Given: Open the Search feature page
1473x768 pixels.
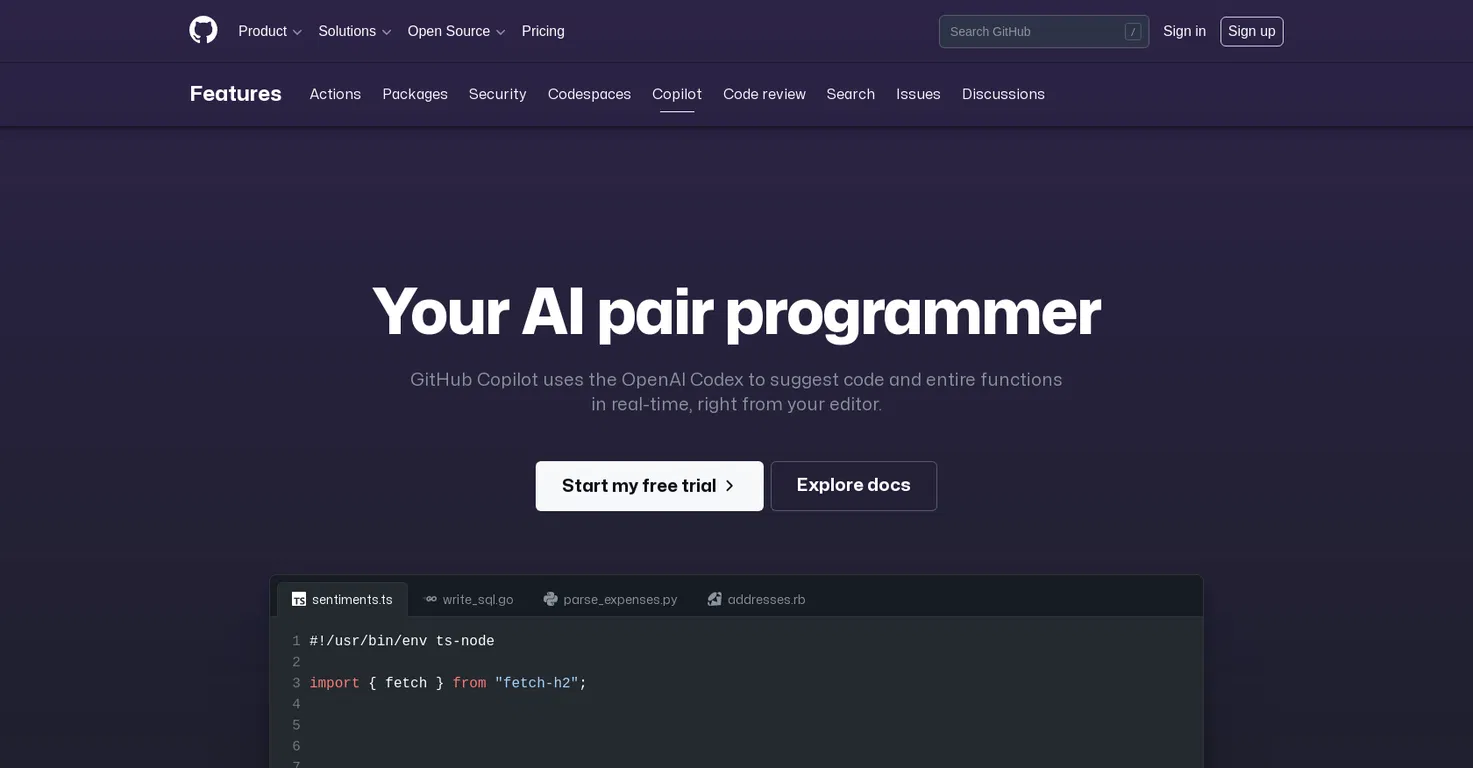Looking at the screenshot, I should coord(851,94).
